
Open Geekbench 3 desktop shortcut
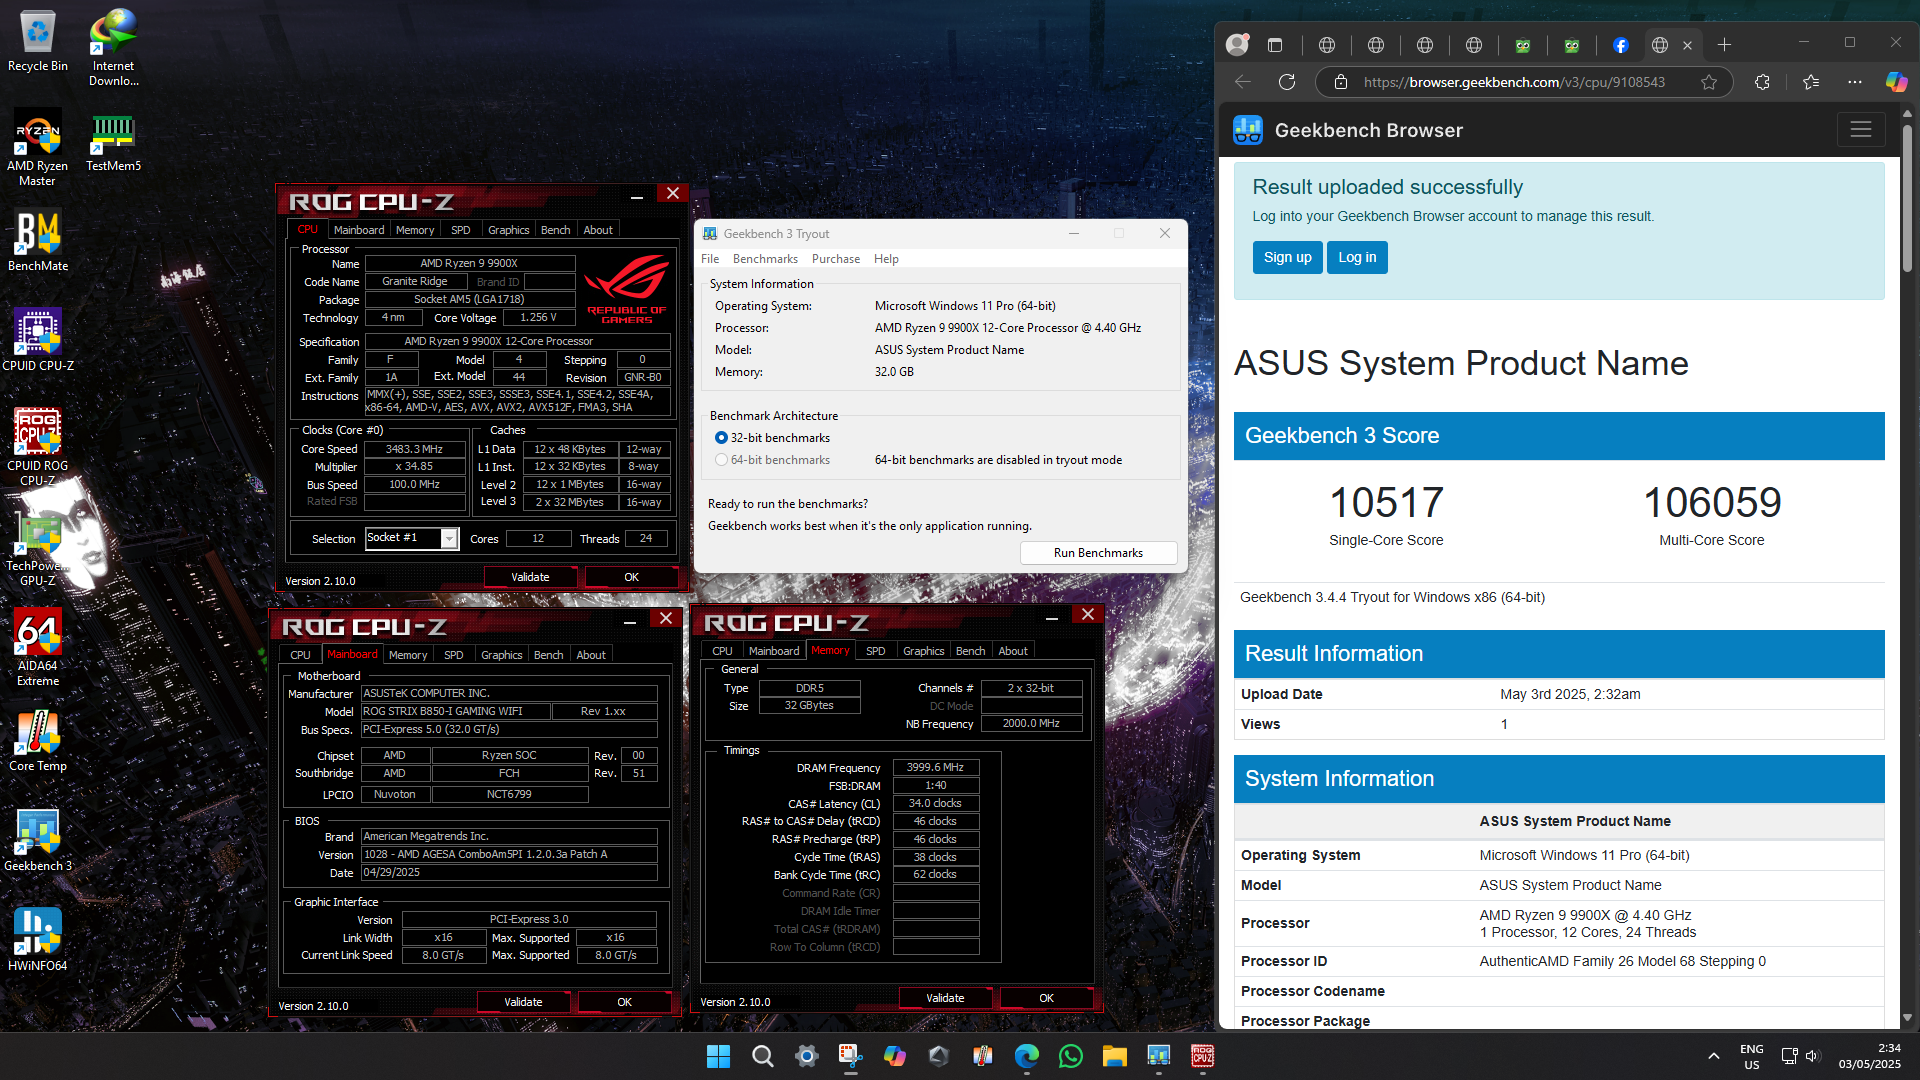[38, 840]
